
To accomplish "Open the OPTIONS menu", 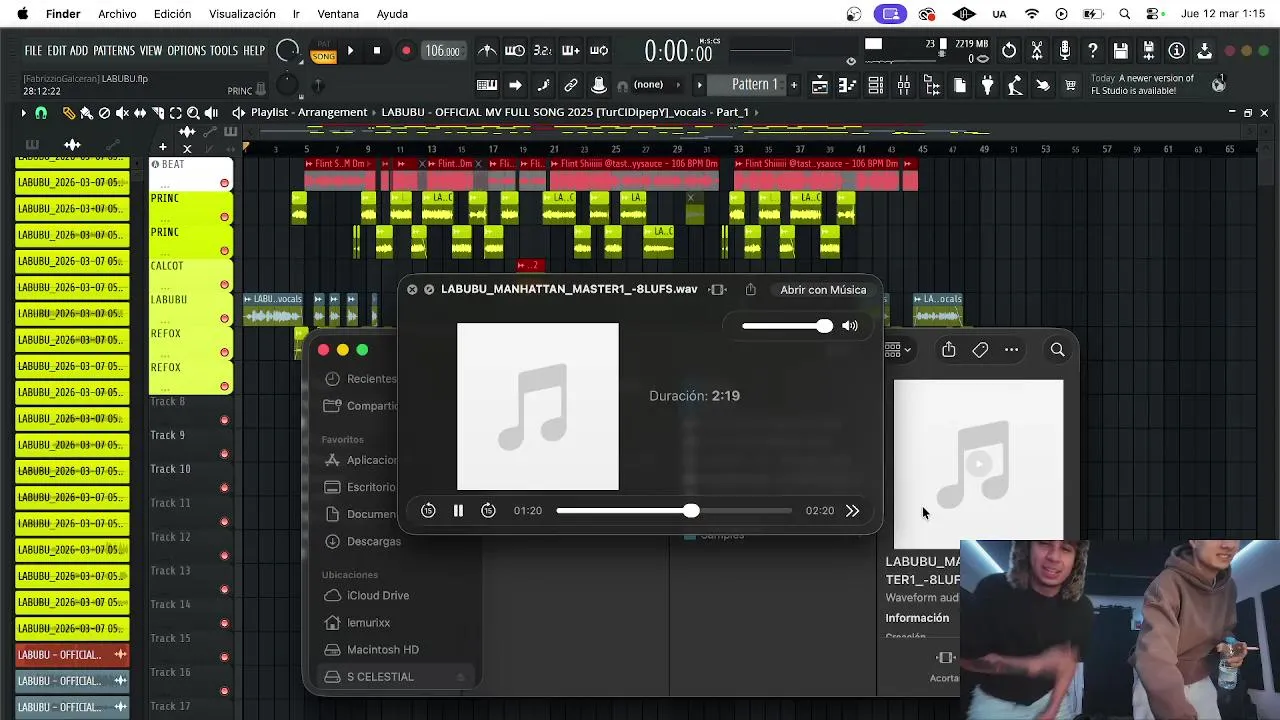I will (186, 51).
